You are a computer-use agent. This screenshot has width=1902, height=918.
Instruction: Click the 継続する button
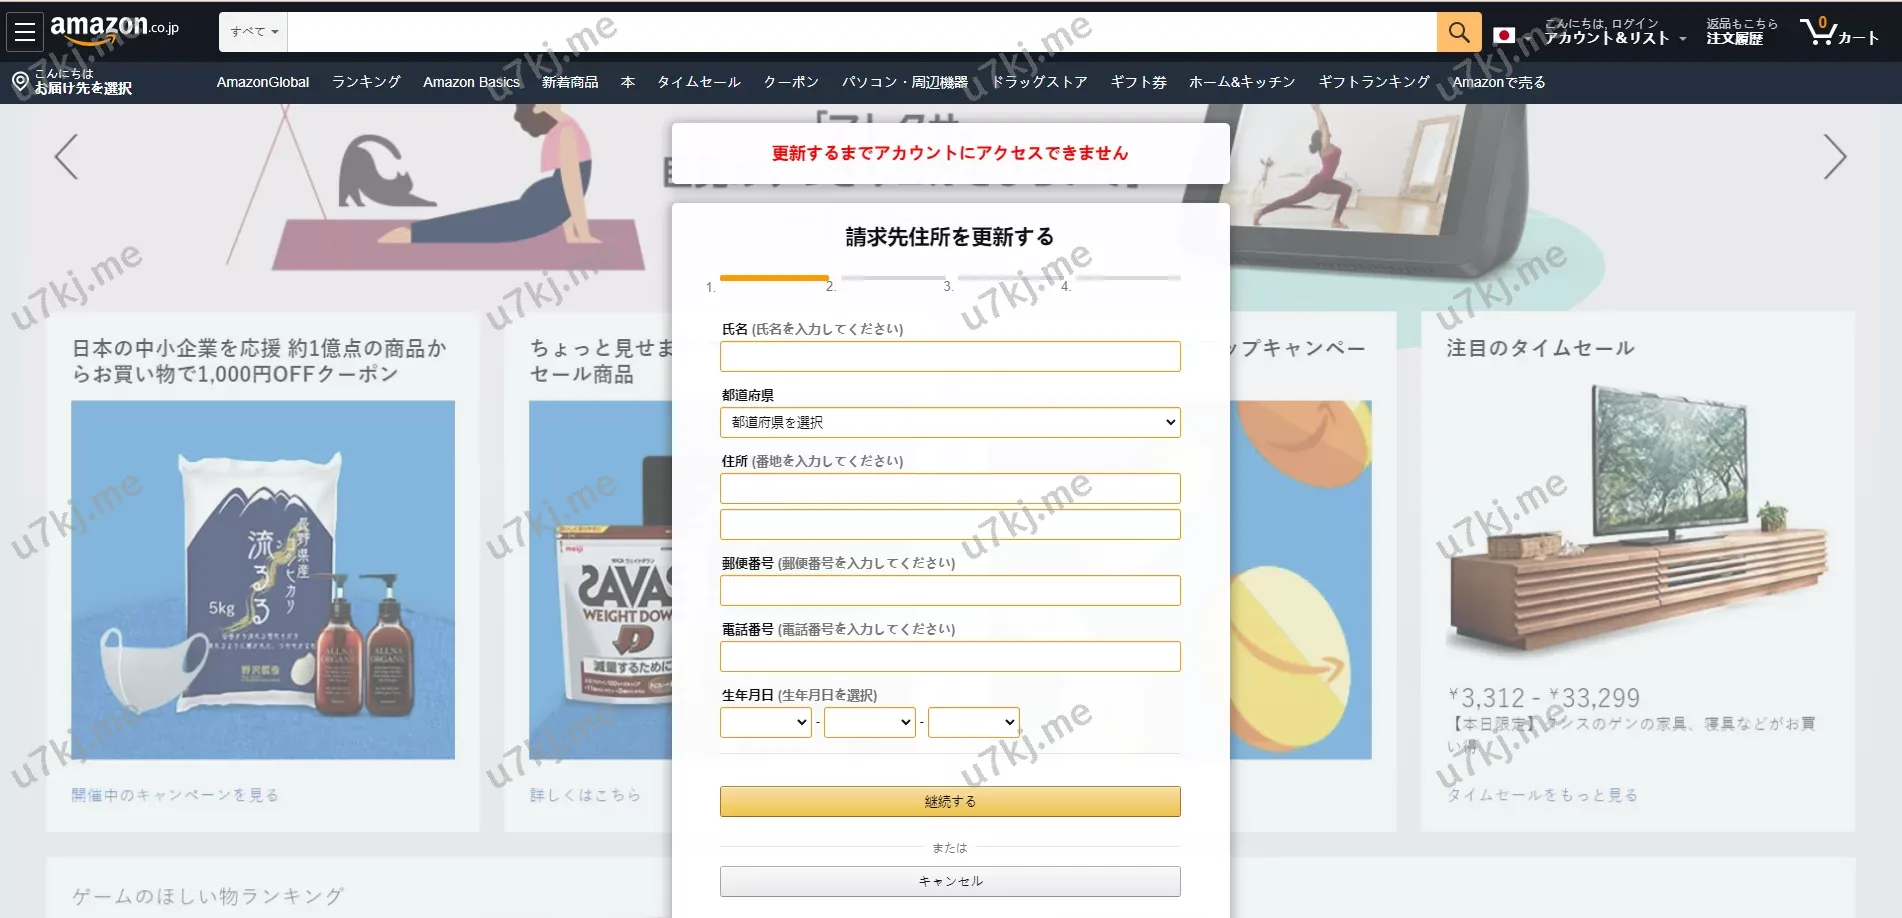click(949, 801)
